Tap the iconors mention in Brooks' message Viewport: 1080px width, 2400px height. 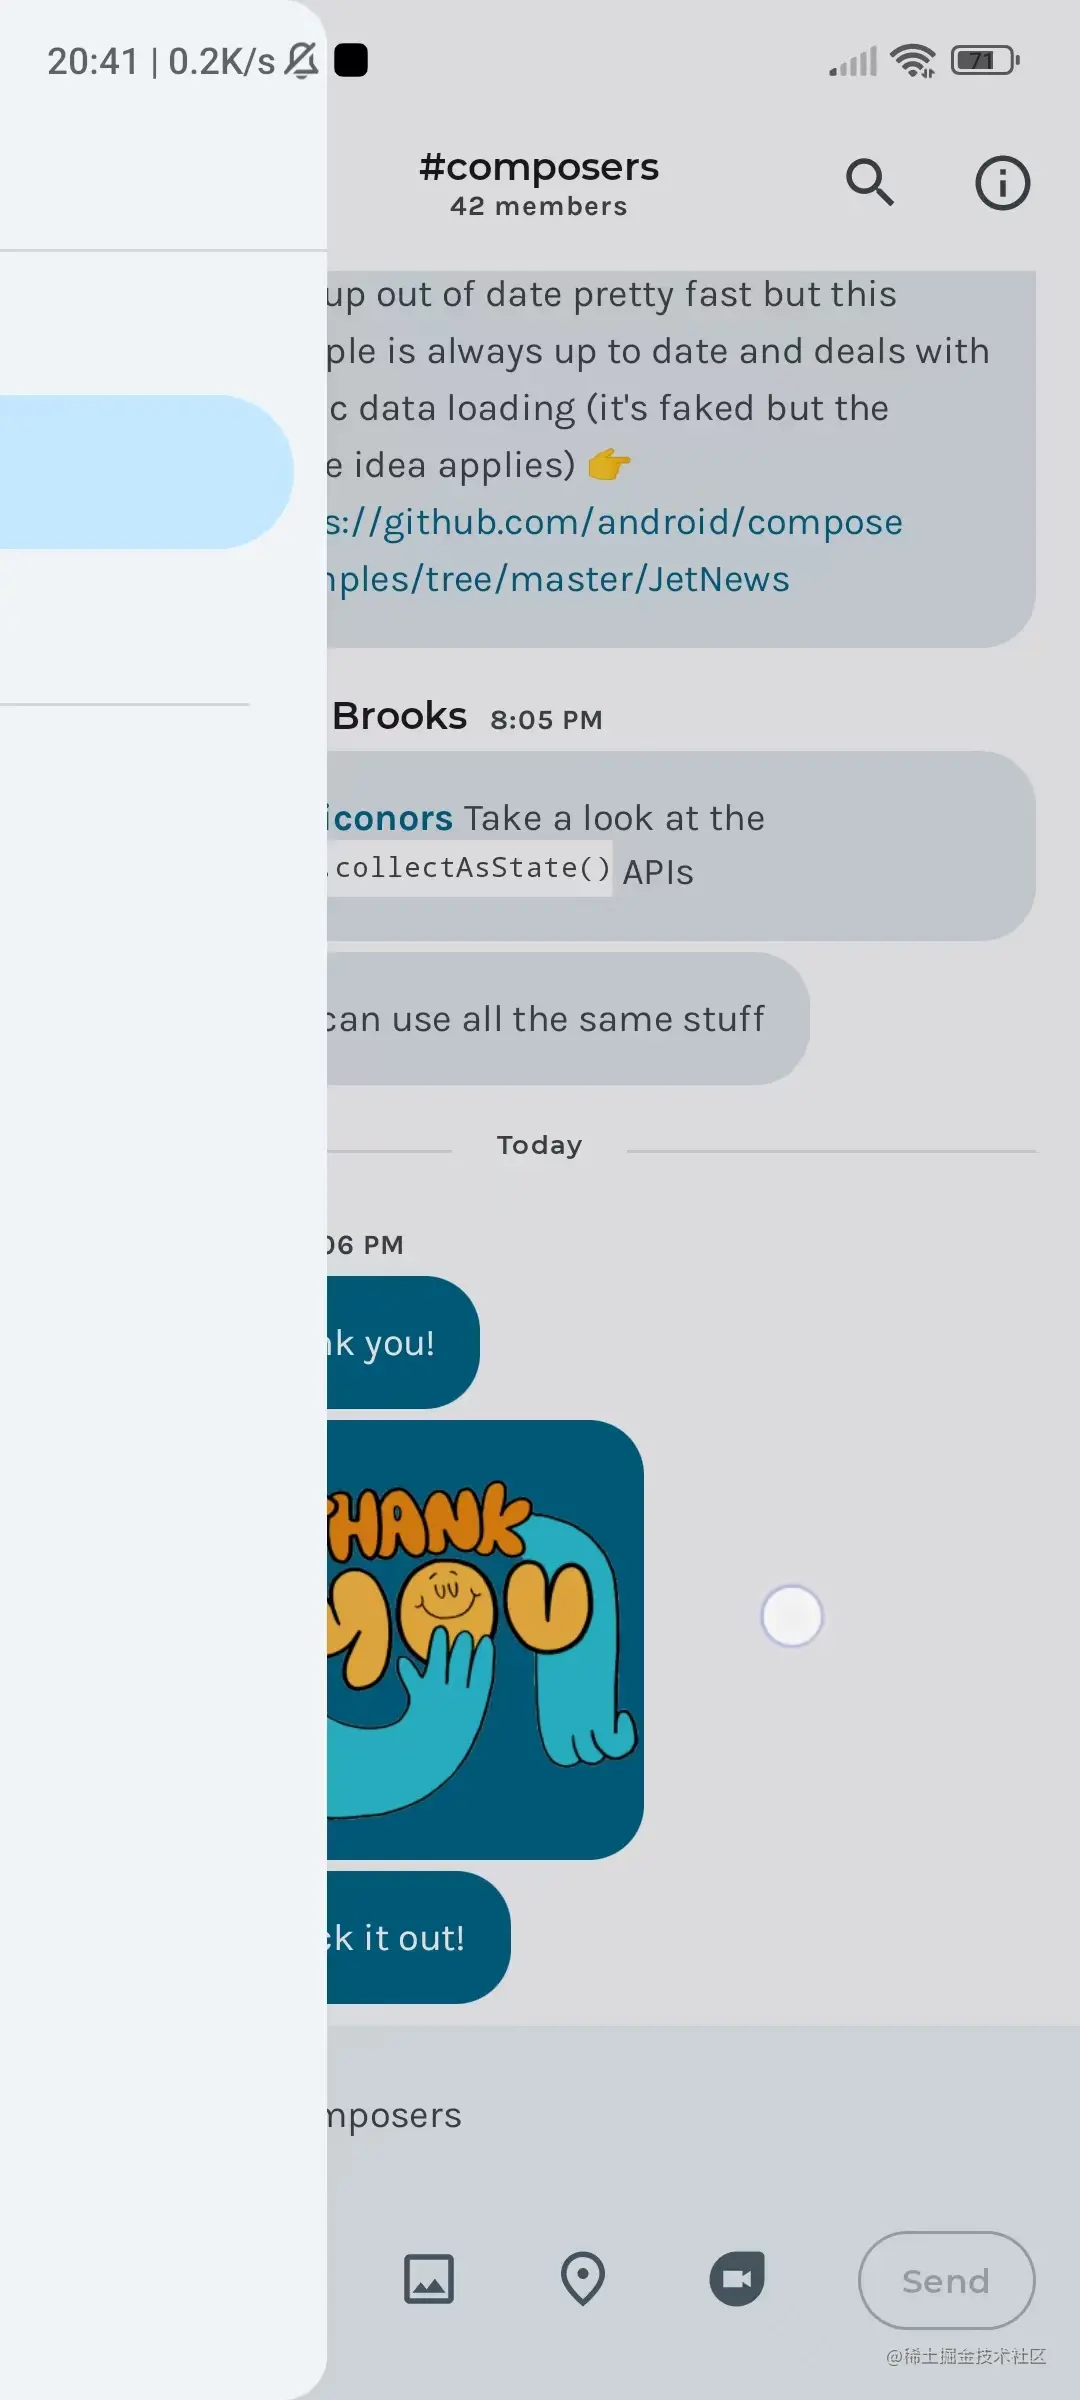pos(390,818)
